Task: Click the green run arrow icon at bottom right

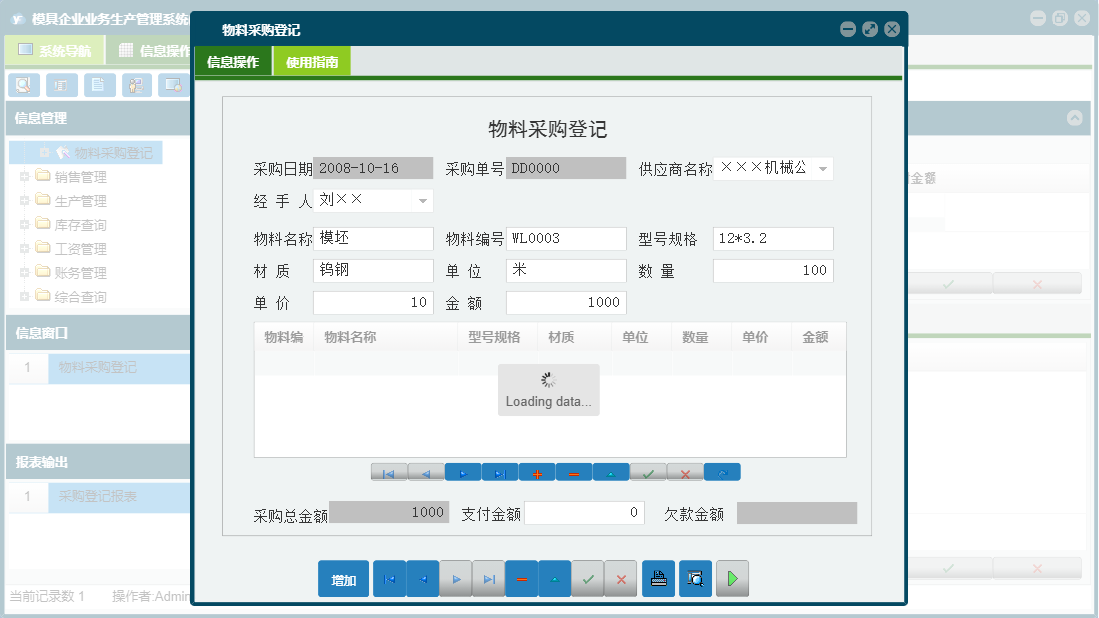Action: click(x=732, y=578)
